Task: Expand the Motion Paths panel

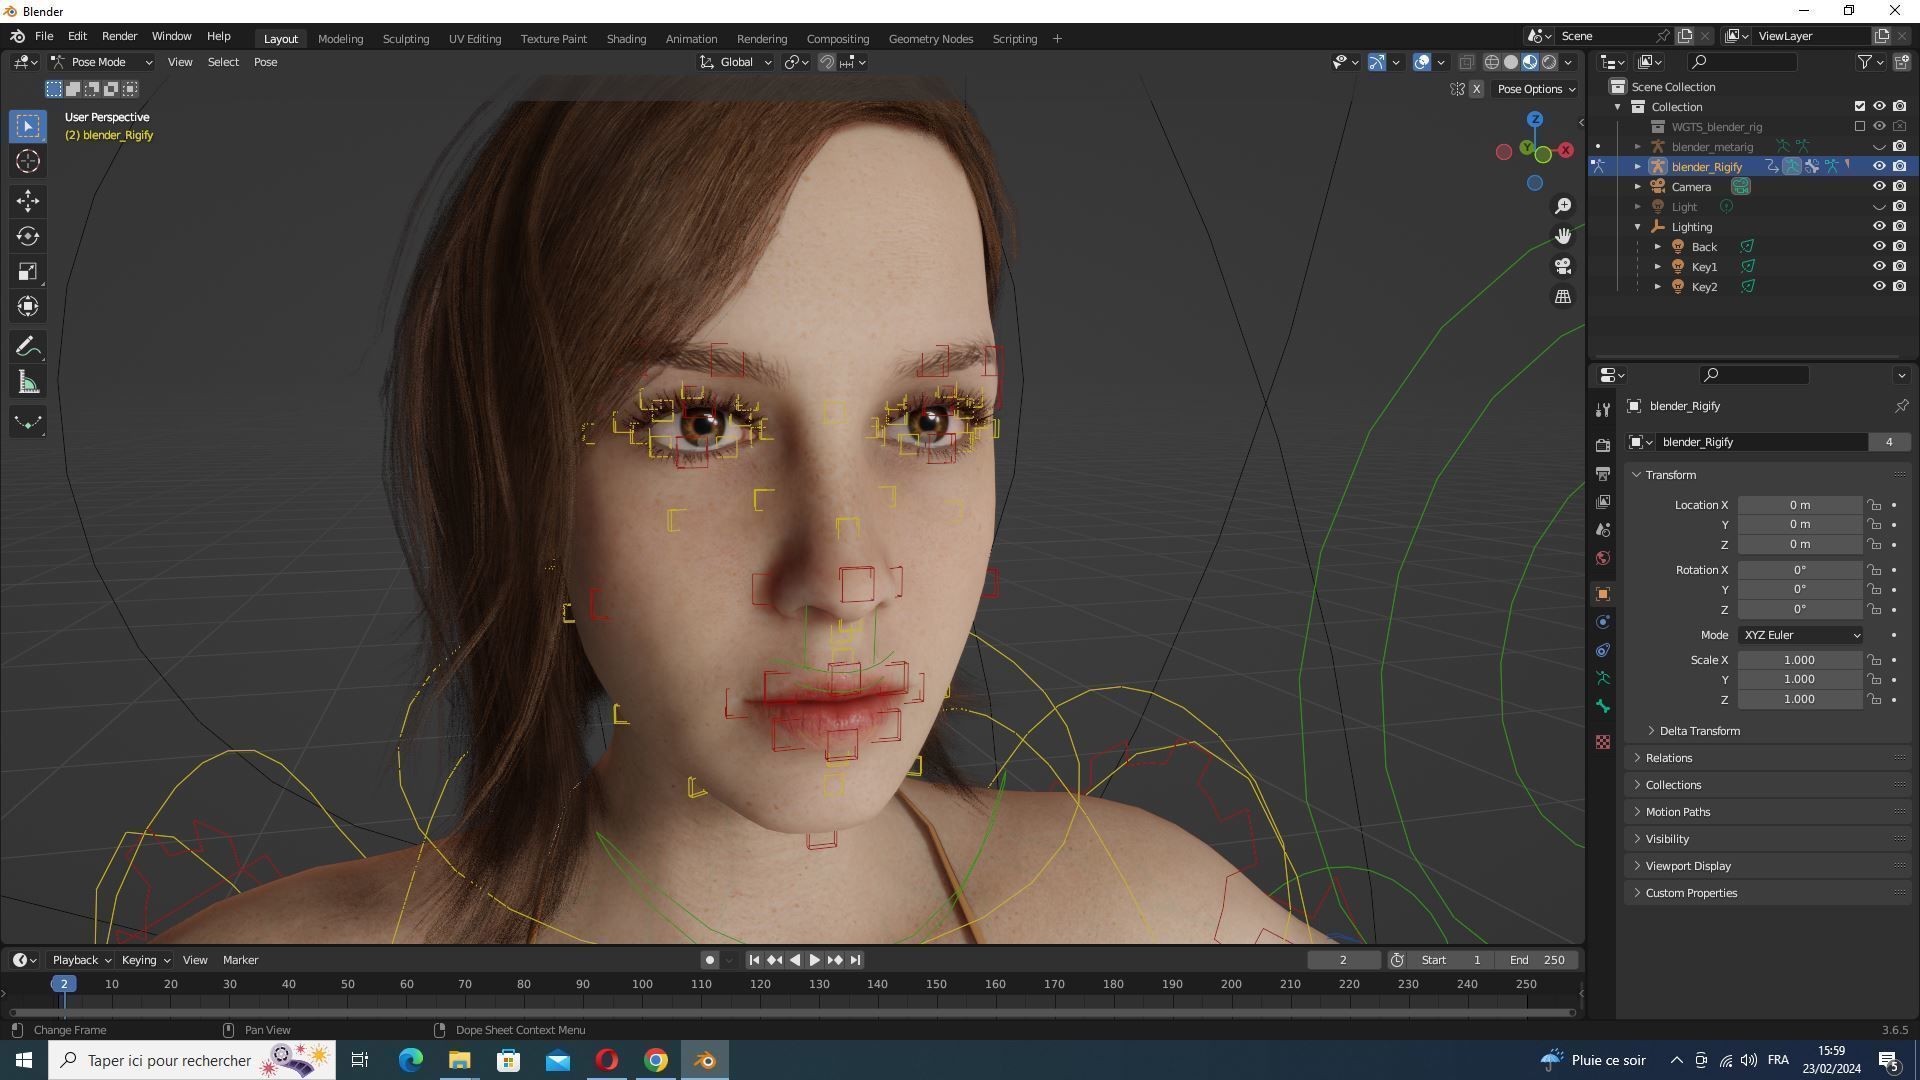Action: tap(1677, 812)
